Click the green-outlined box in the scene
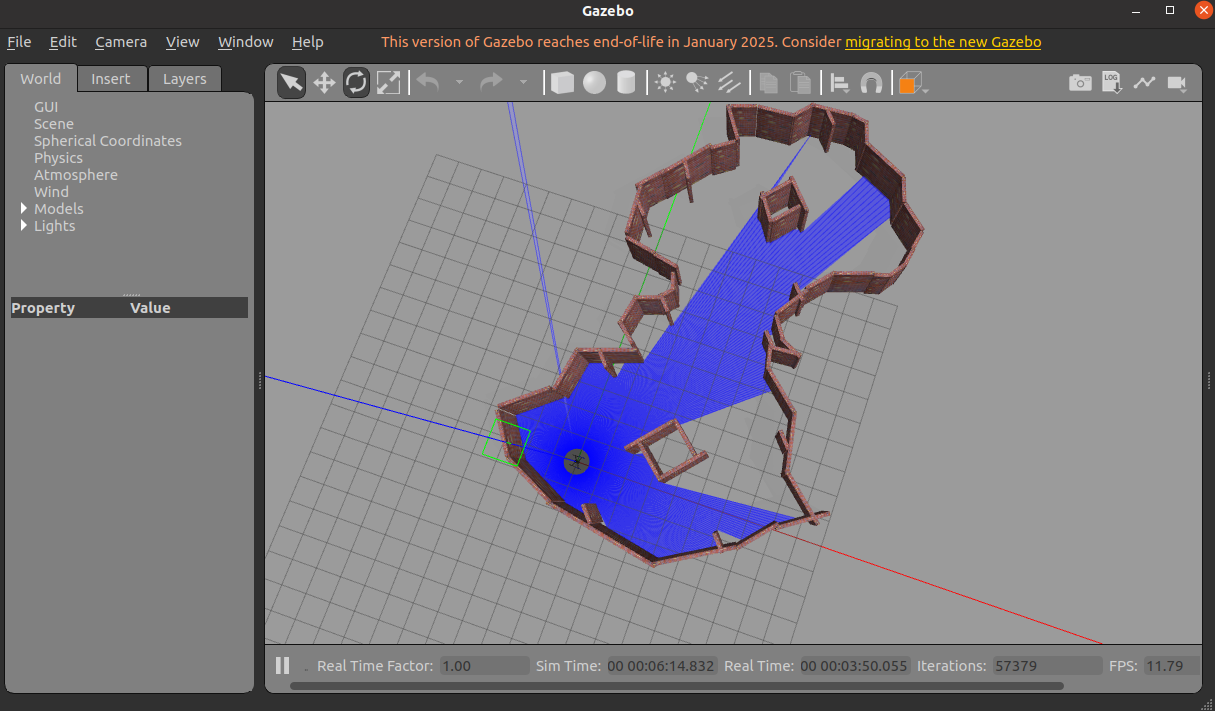Screen dimensions: 1215x711 click(507, 443)
